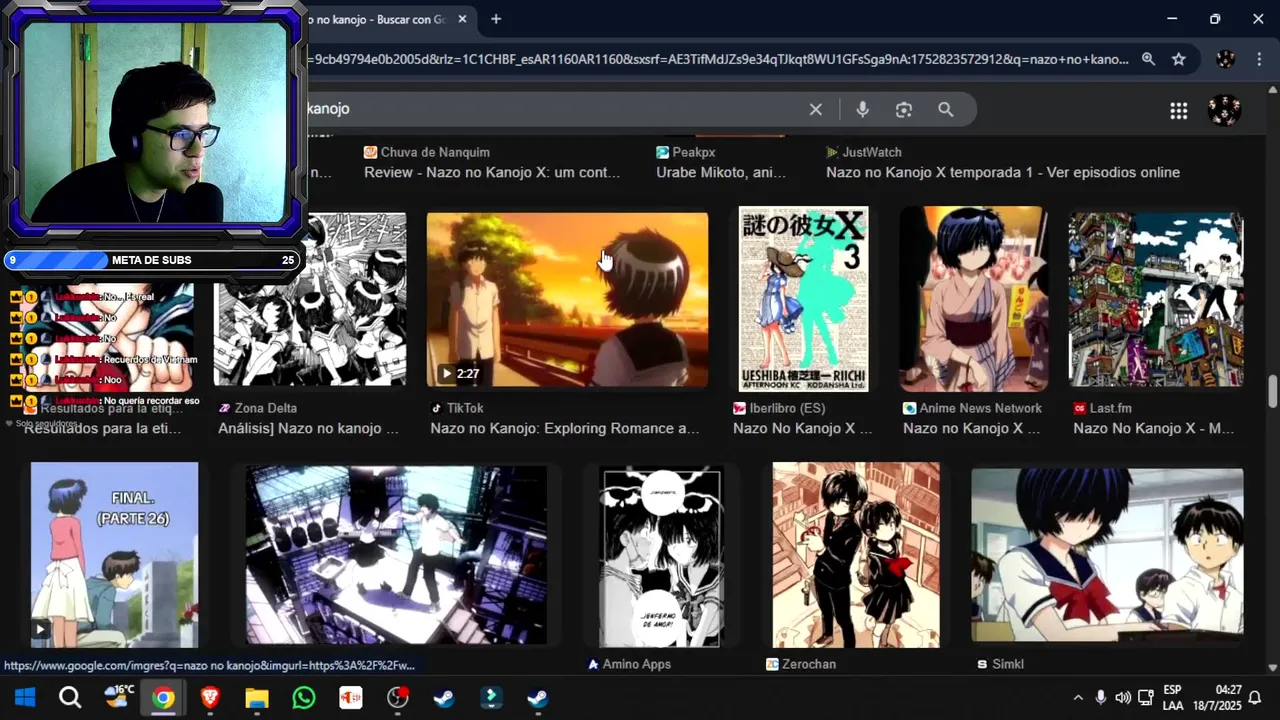
Task: Click the META DE SUBS progress bar
Action: [152, 260]
